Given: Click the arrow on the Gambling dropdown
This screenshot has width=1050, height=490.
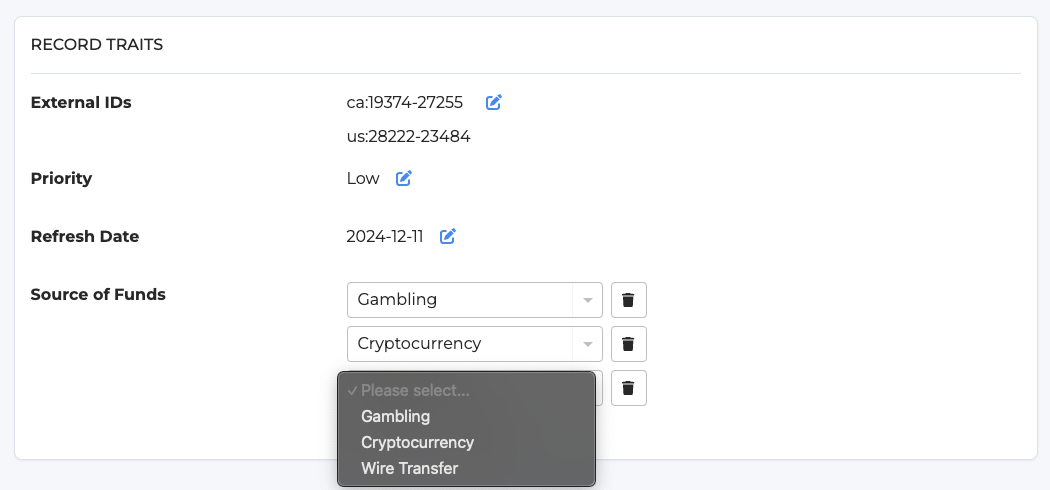Looking at the screenshot, I should coord(588,300).
